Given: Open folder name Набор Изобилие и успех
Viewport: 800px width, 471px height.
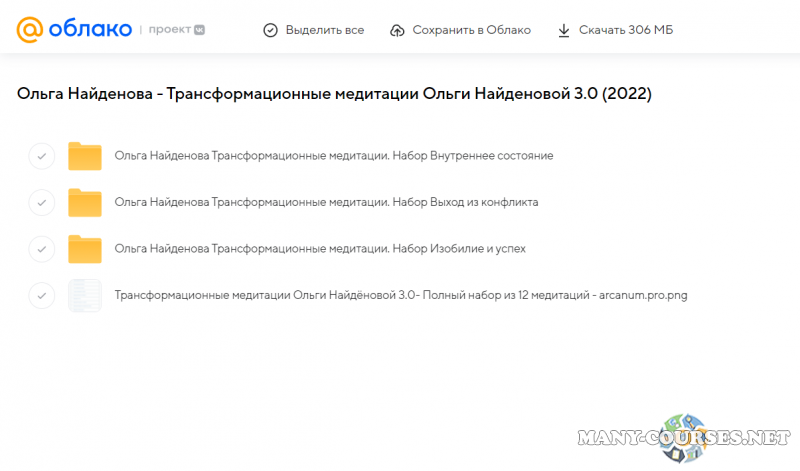Looking at the screenshot, I should tap(320, 248).
